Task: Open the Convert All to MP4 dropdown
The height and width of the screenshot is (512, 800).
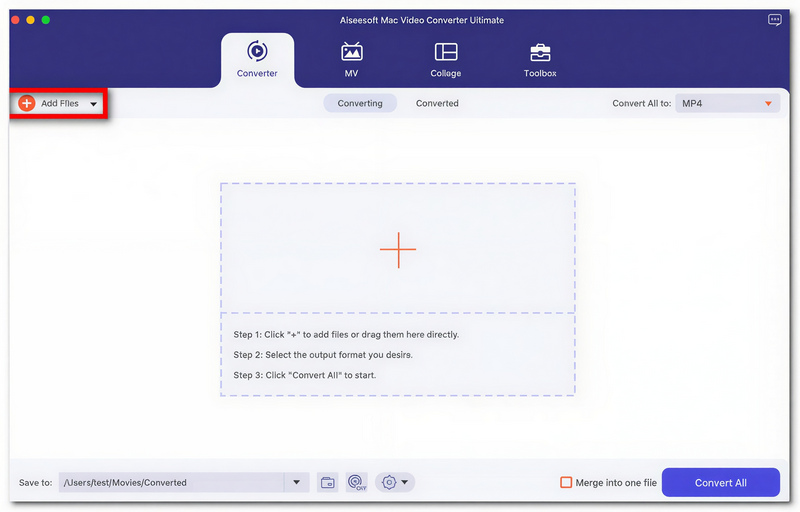Action: click(x=728, y=104)
